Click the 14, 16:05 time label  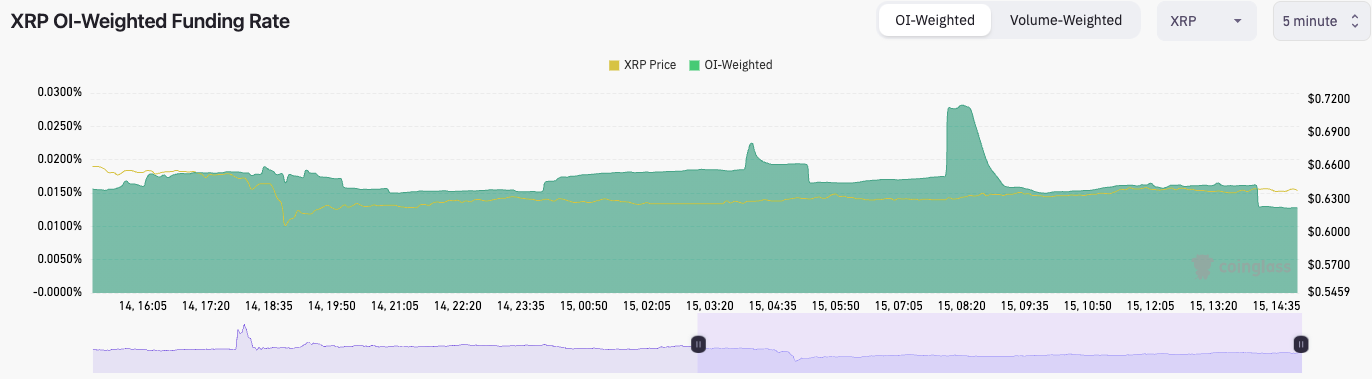pos(143,306)
